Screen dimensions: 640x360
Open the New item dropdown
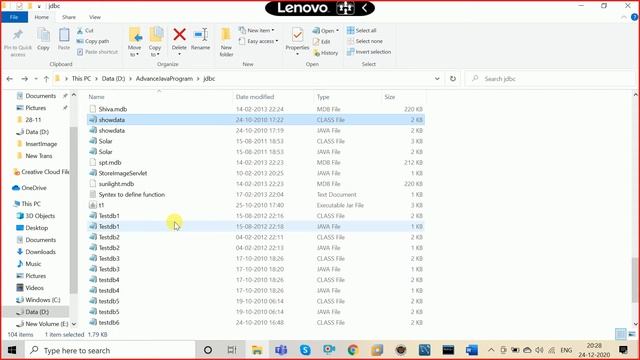257,31
